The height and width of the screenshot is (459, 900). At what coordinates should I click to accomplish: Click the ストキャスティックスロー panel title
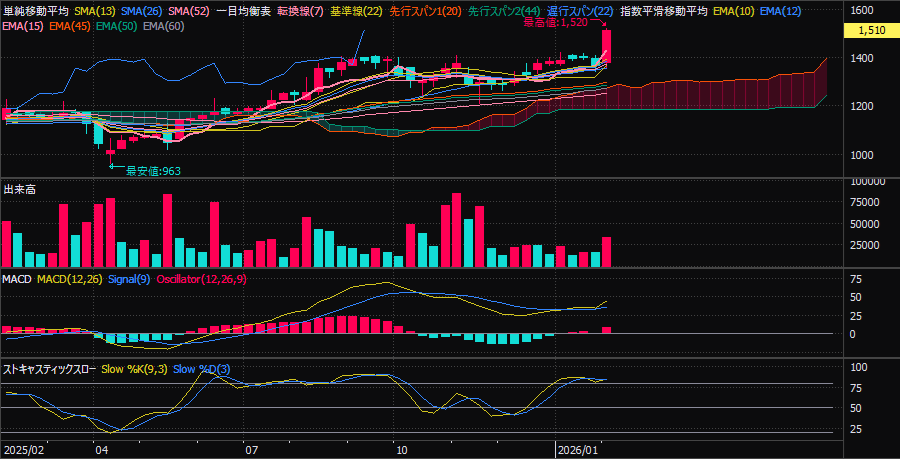[49, 369]
